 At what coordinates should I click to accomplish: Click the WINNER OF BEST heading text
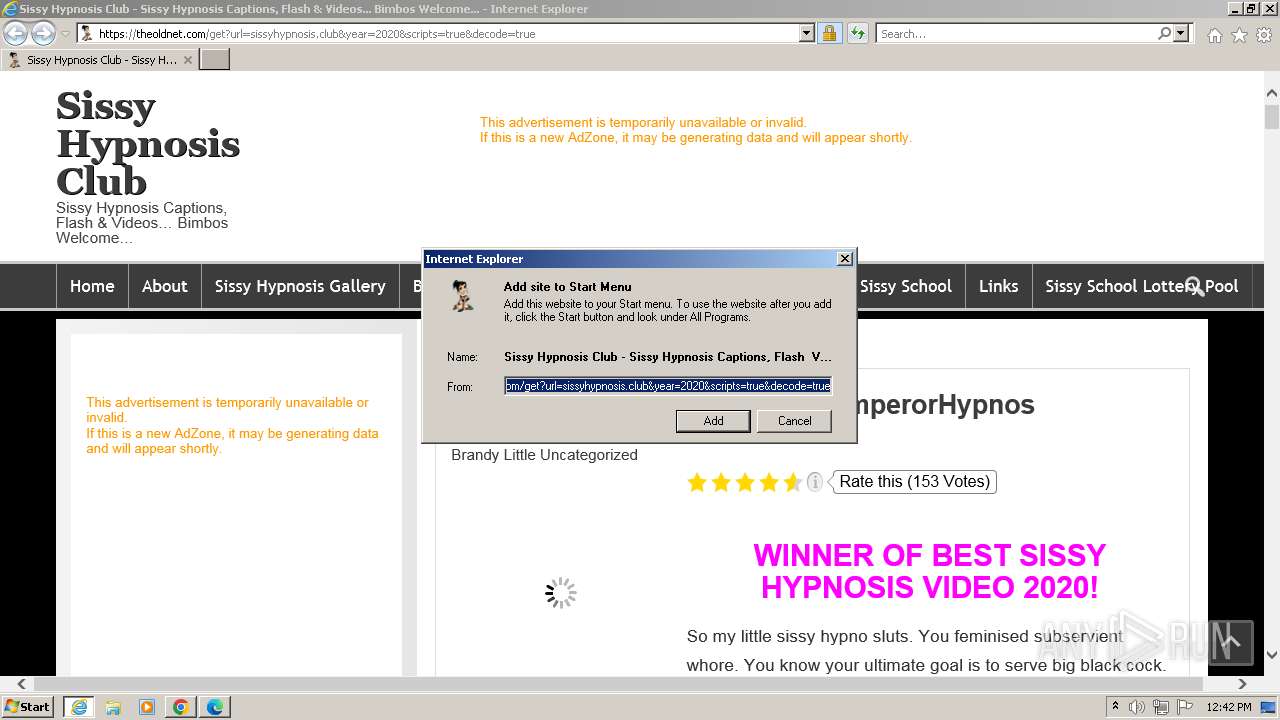point(929,570)
